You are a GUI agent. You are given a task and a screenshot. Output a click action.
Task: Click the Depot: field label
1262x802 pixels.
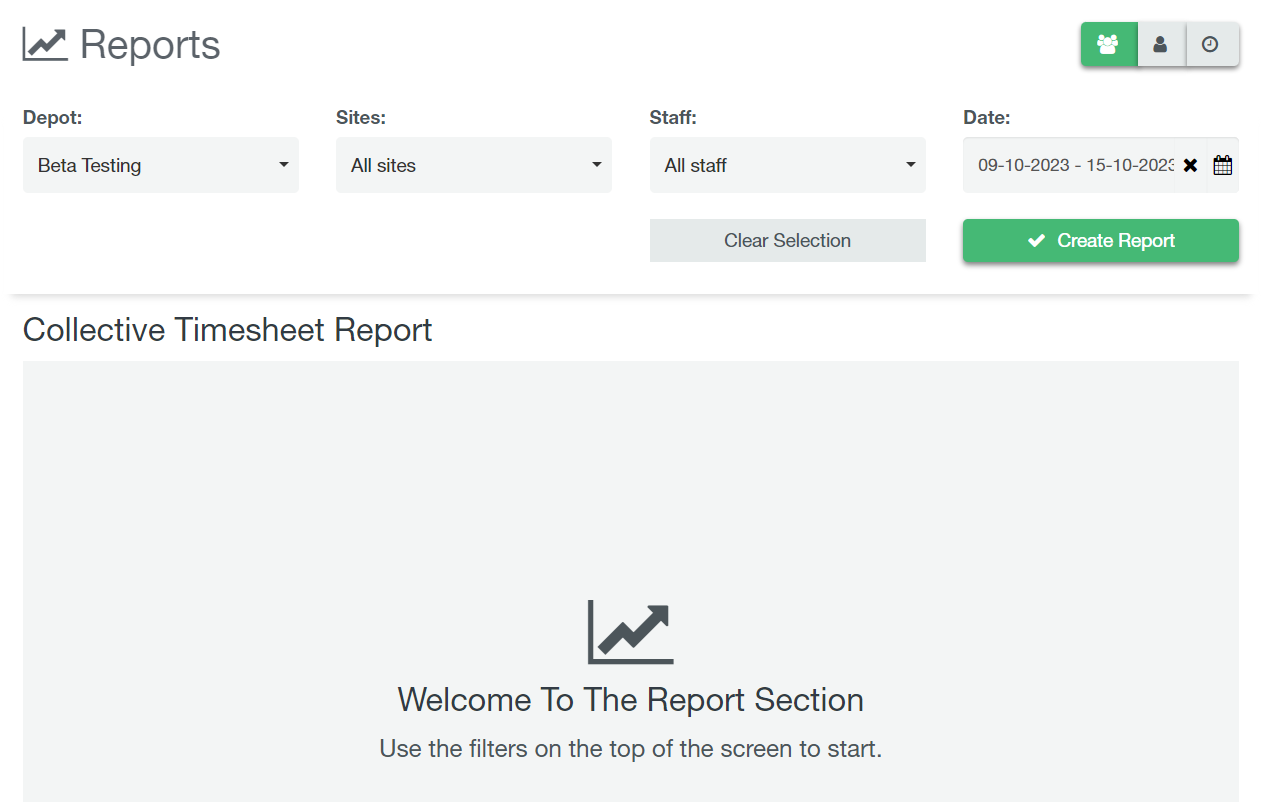[x=53, y=118]
